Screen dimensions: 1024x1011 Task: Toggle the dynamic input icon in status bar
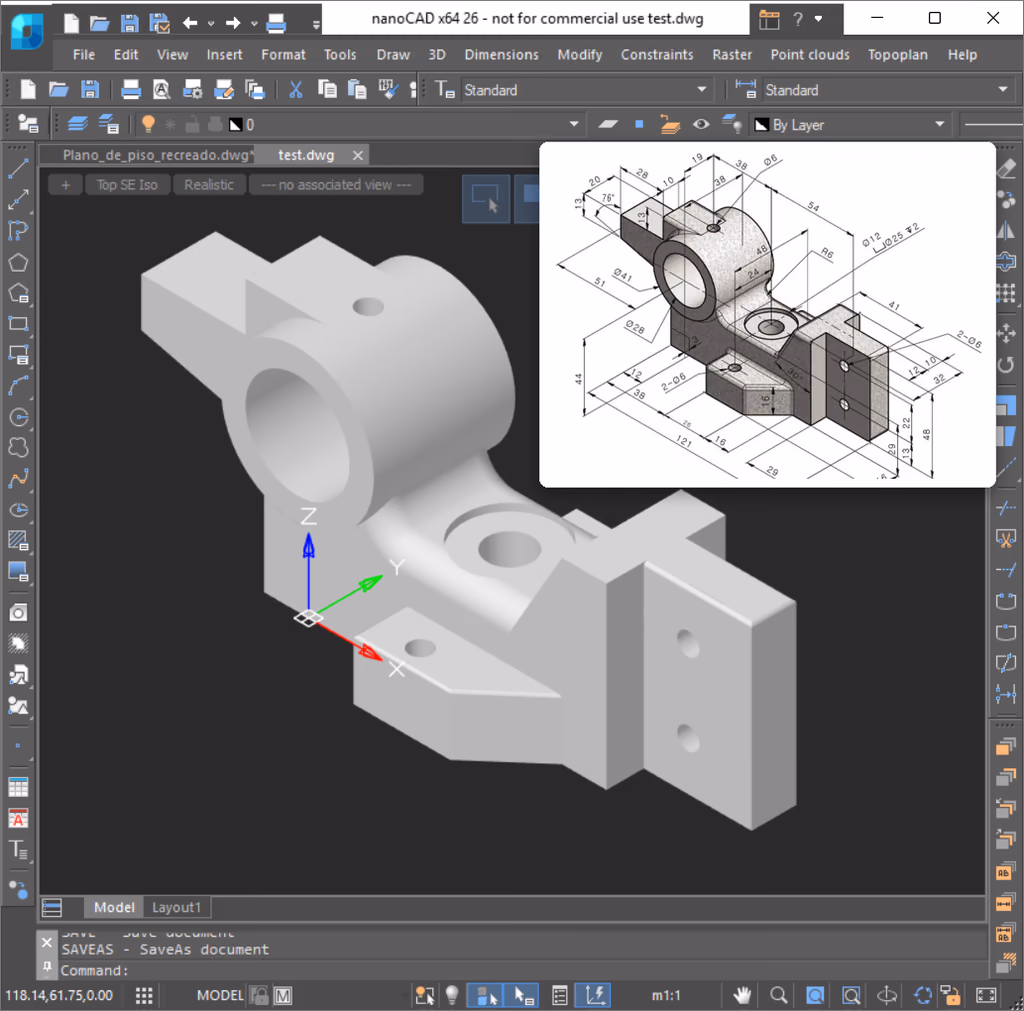[x=593, y=995]
